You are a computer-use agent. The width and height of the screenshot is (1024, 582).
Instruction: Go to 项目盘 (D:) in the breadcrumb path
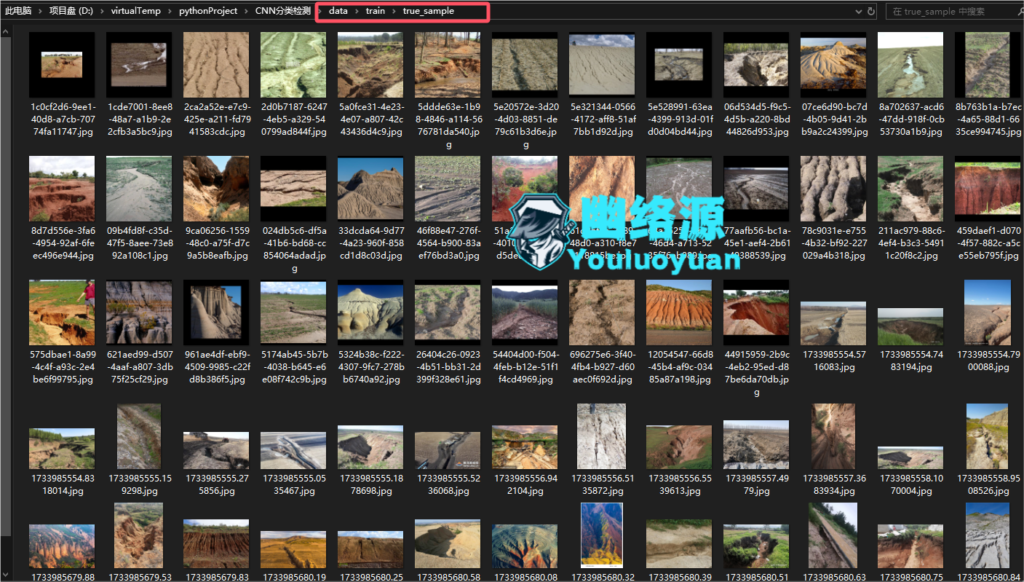[x=71, y=11]
